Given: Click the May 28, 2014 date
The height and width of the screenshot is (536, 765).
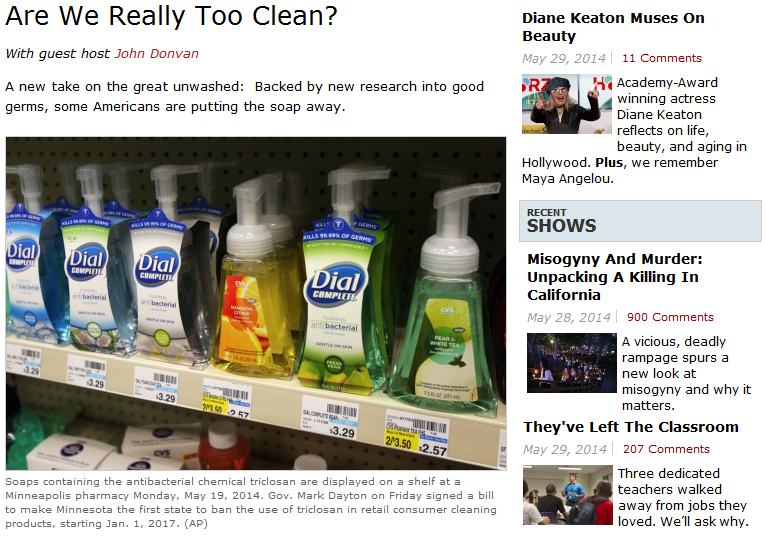Looking at the screenshot, I should tap(569, 318).
